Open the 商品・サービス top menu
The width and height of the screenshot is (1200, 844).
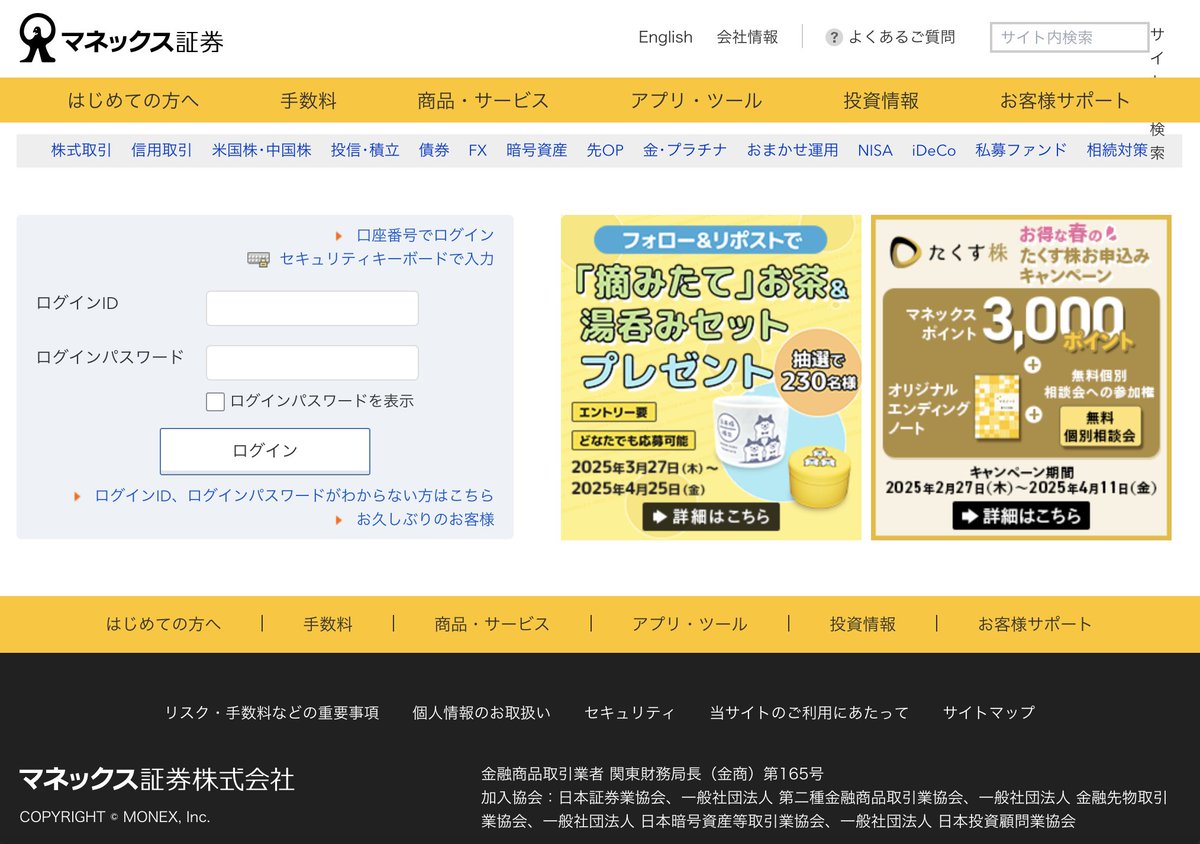[483, 100]
